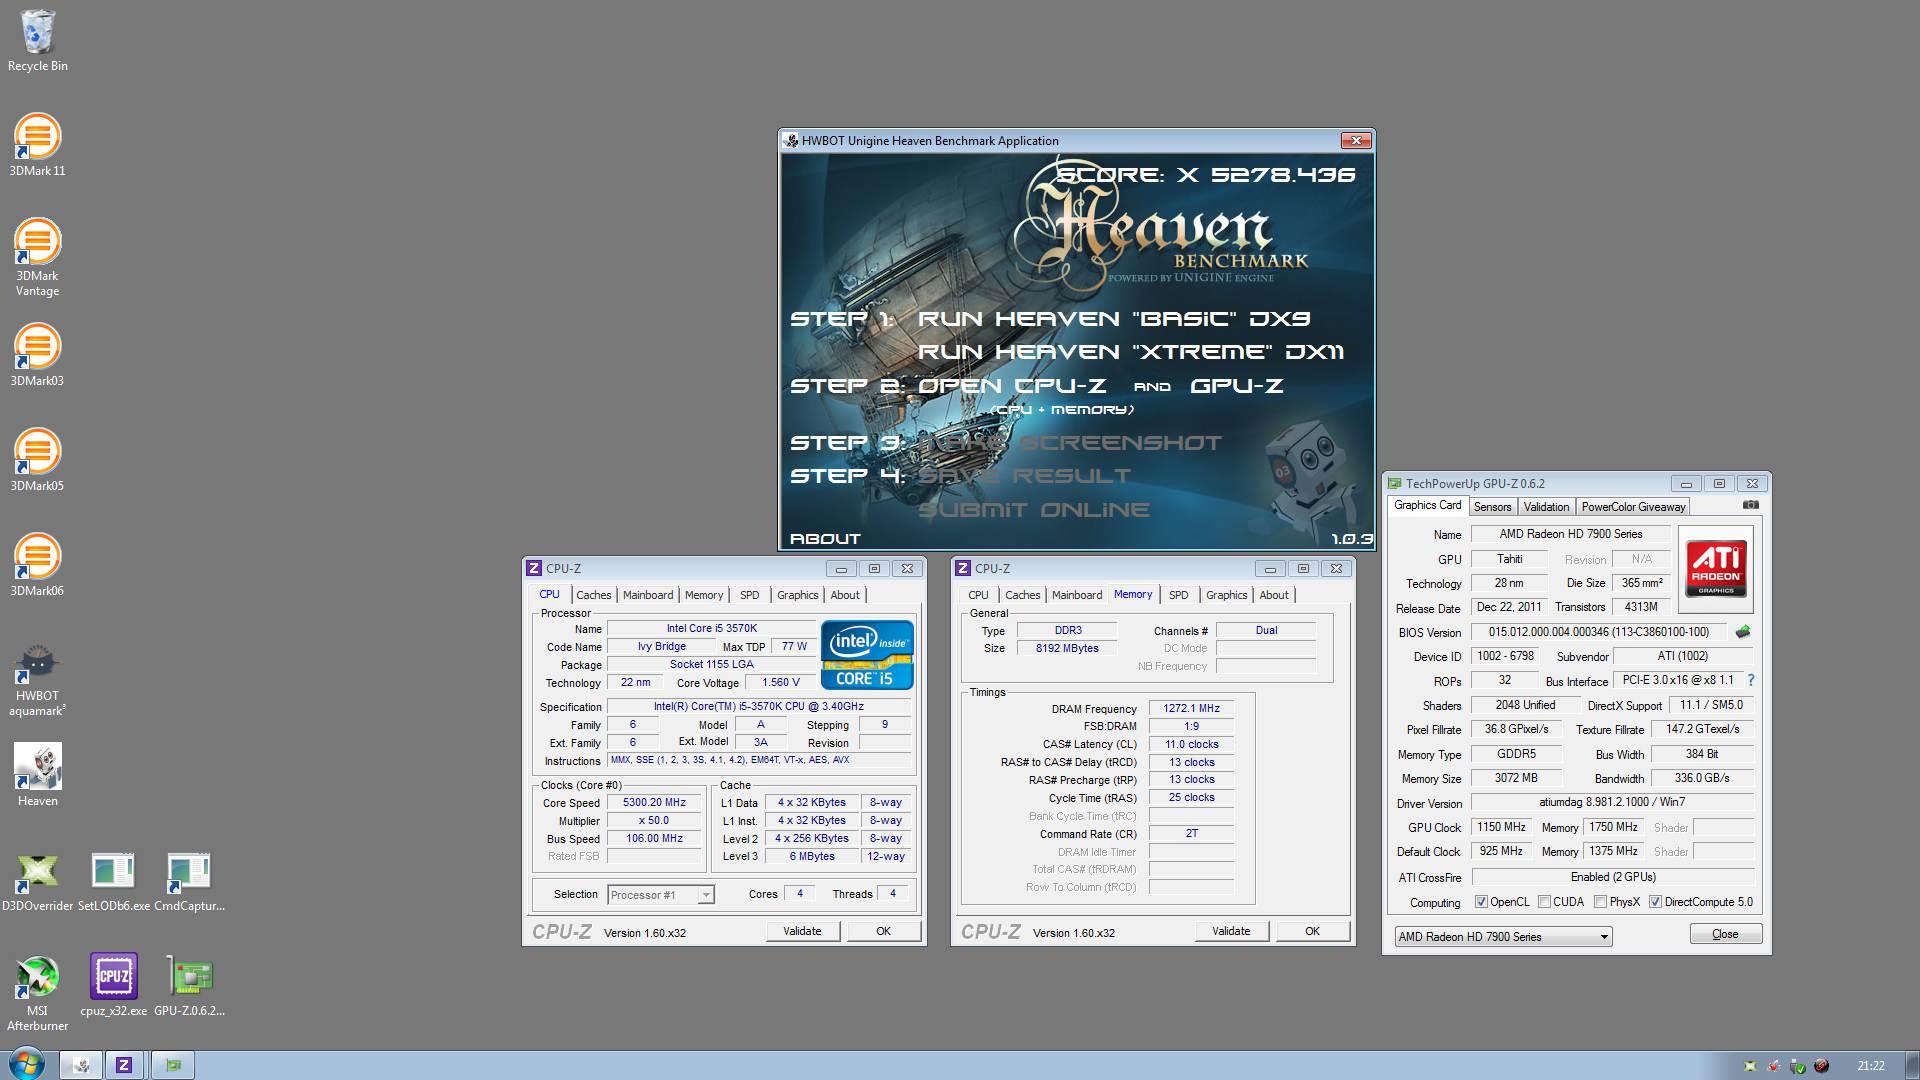Launch 3DMark06 desktop shortcut
Image resolution: width=1920 pixels, height=1080 pixels.
(x=37, y=566)
